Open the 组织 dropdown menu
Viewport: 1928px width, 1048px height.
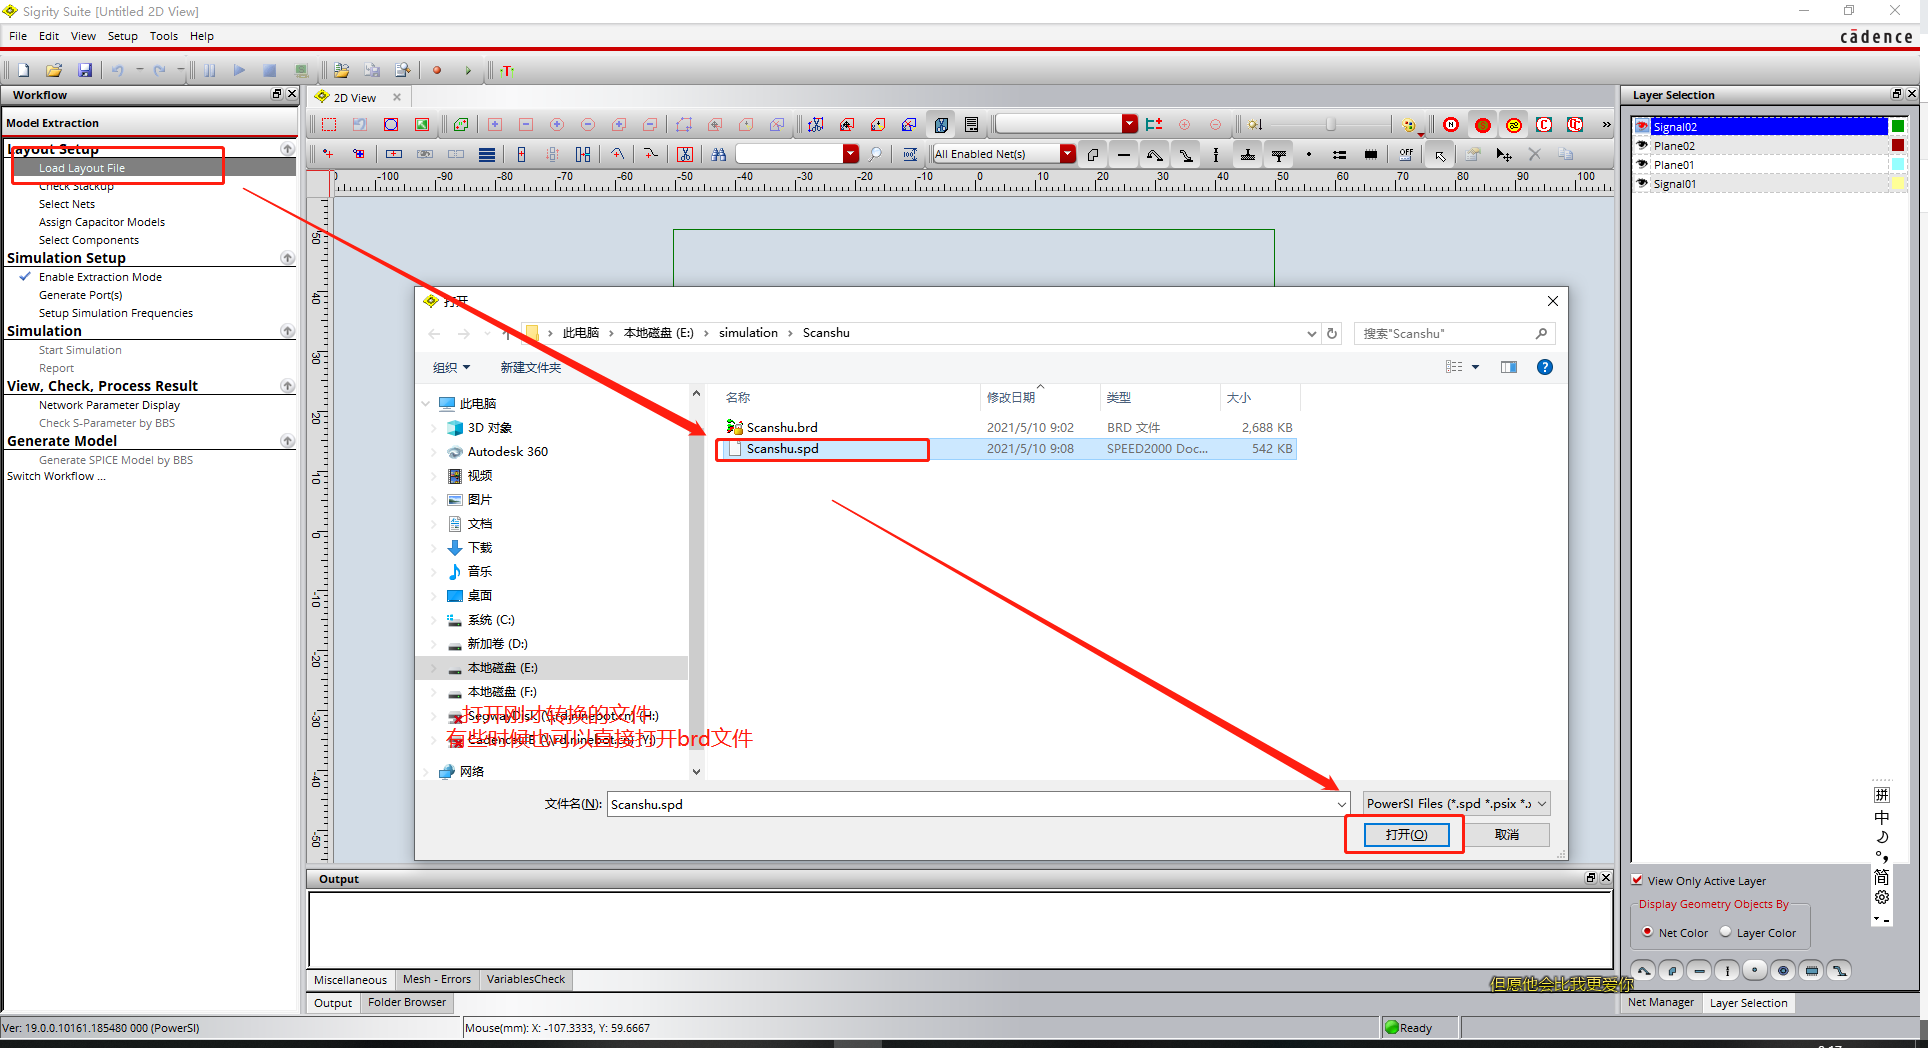(x=451, y=367)
